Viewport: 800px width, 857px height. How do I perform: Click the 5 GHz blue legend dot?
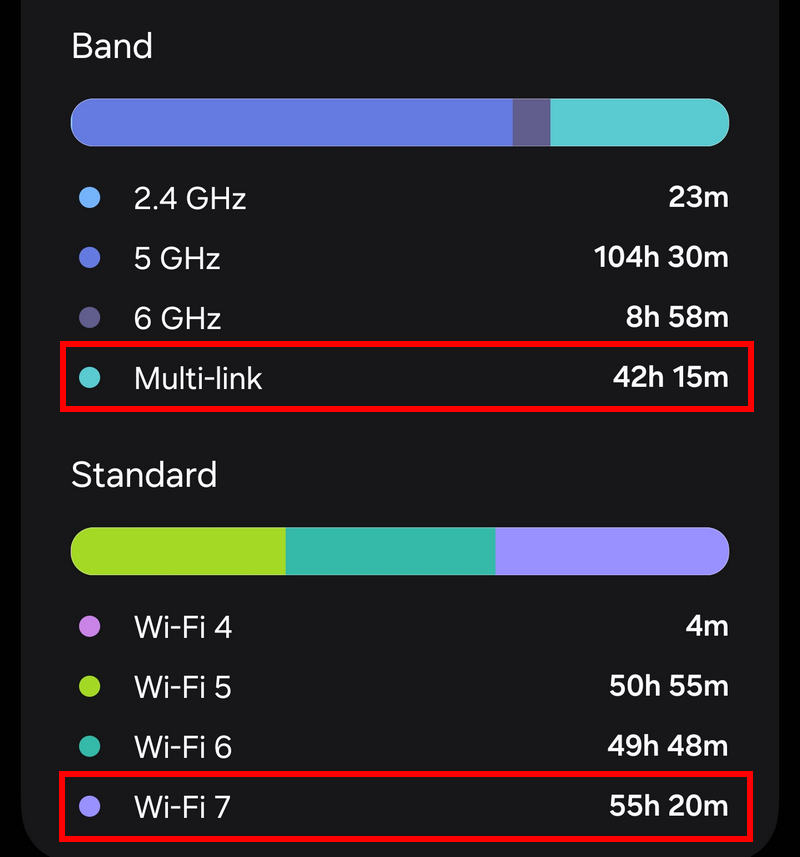click(x=90, y=257)
